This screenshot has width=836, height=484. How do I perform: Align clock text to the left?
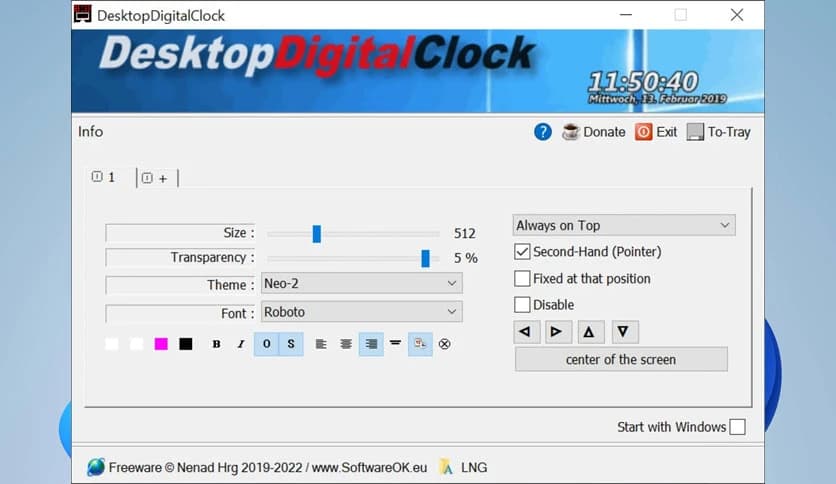[321, 344]
